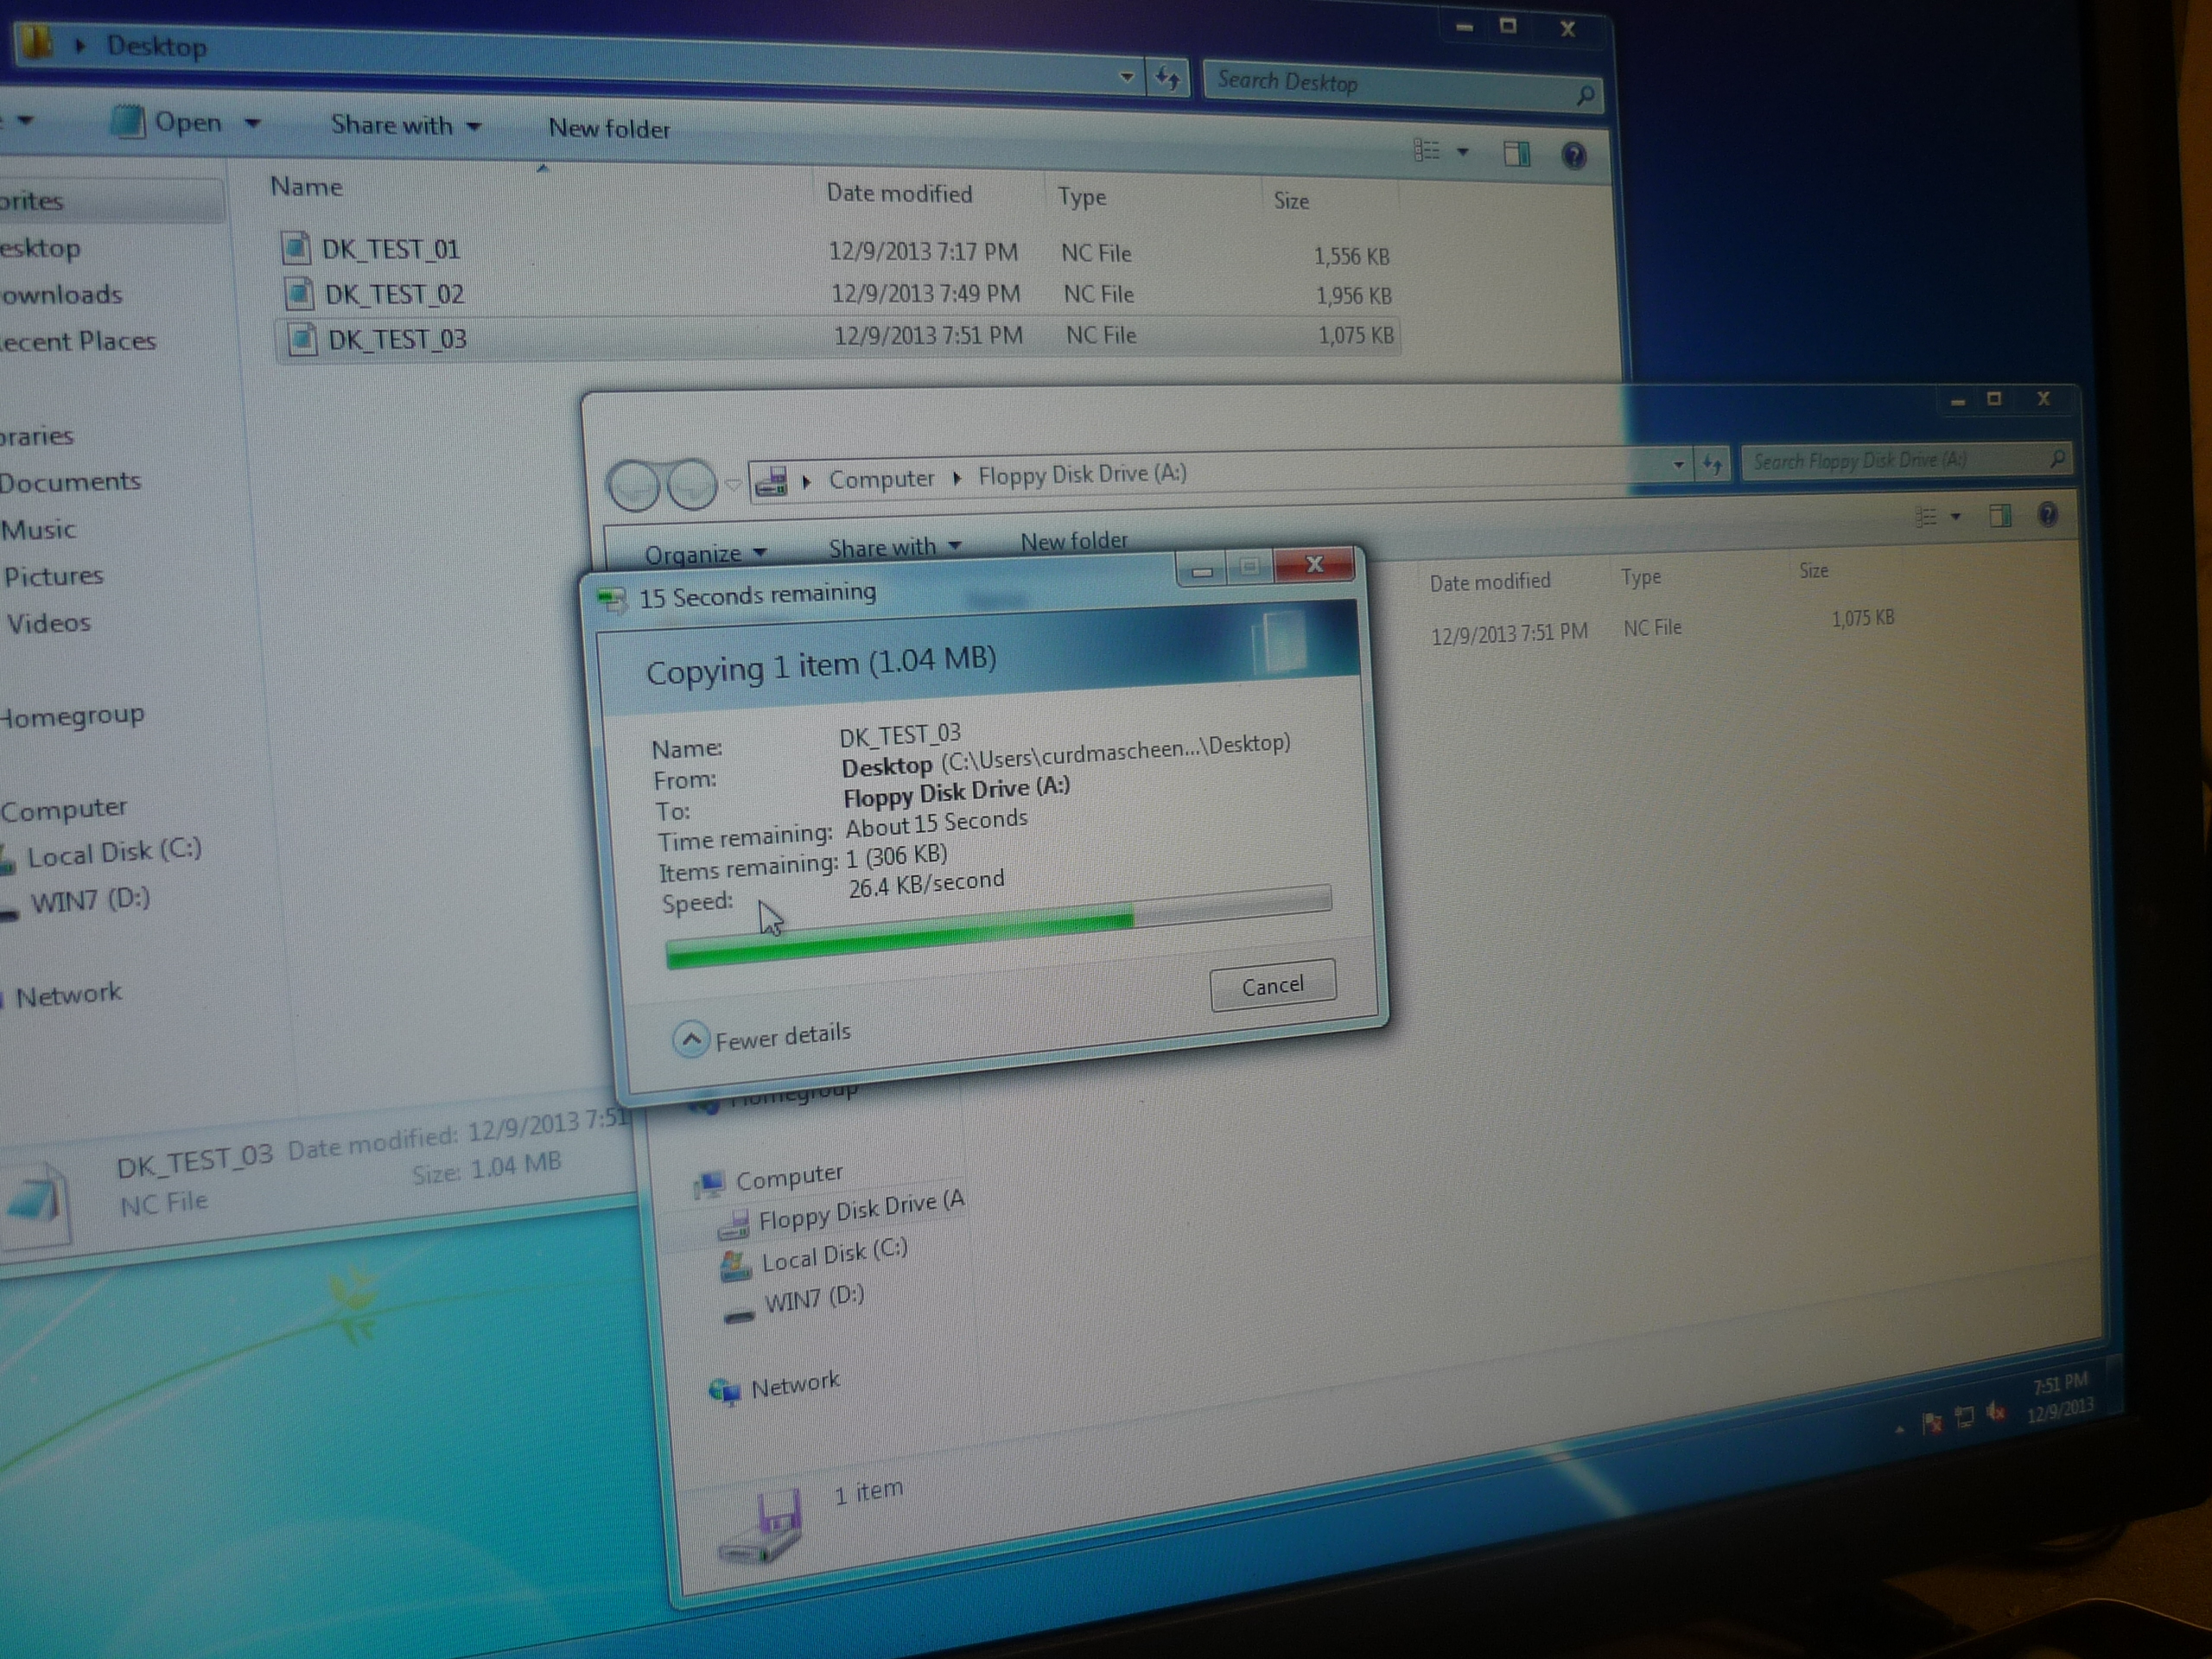Select Recent Places in Favorites
This screenshot has width=2212, height=1659.
coord(78,341)
